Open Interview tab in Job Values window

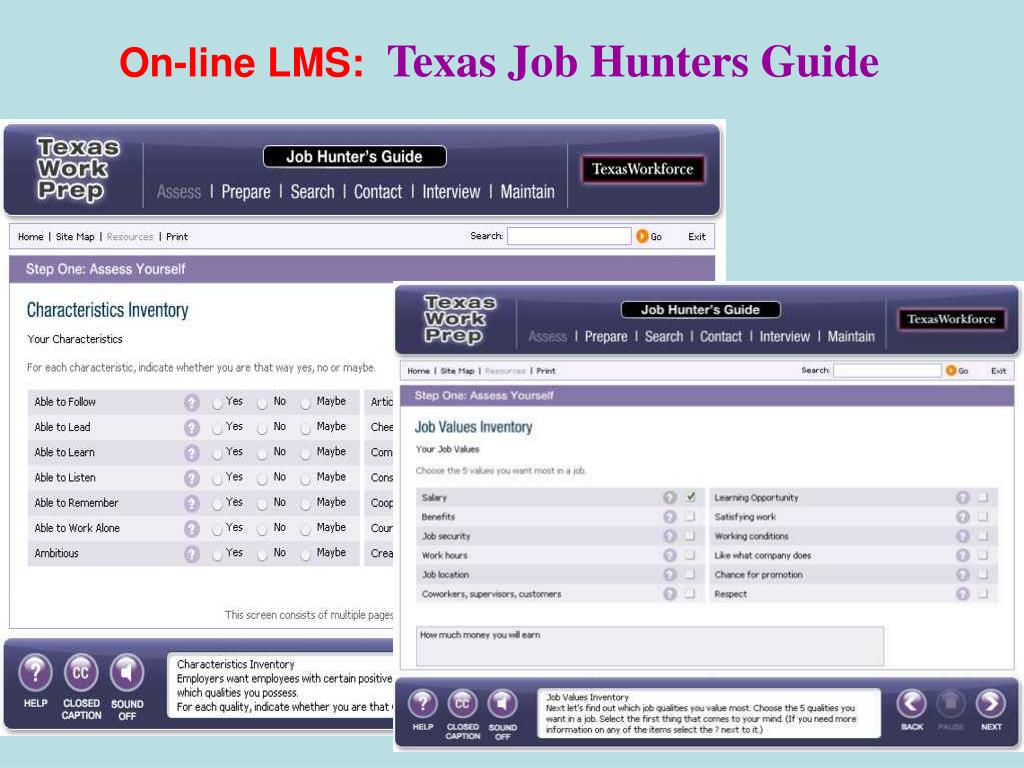pos(784,336)
